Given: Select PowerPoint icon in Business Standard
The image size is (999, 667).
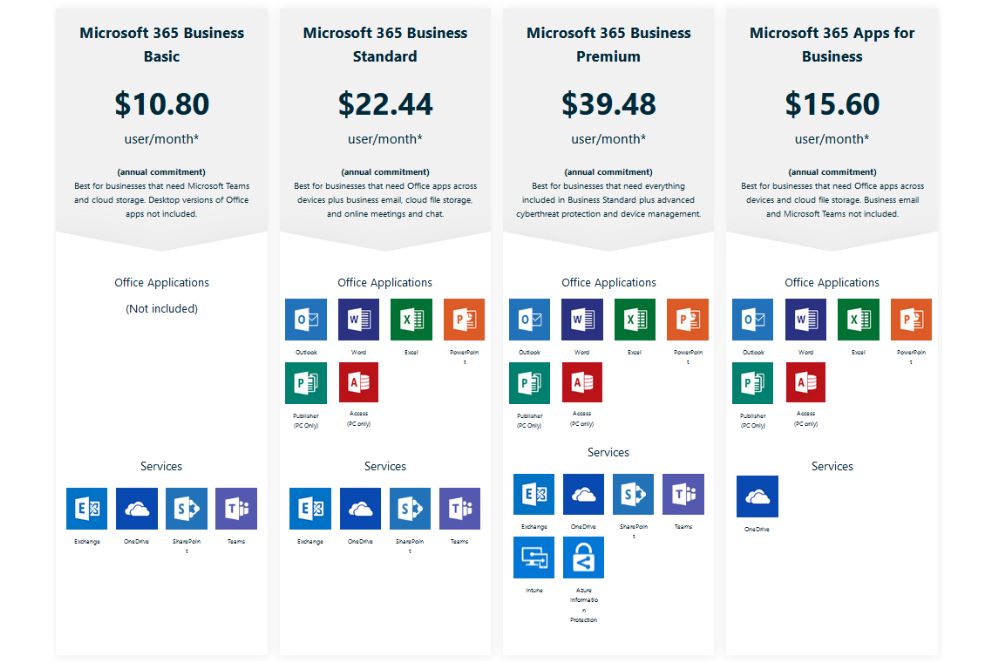Looking at the screenshot, I should [x=464, y=320].
